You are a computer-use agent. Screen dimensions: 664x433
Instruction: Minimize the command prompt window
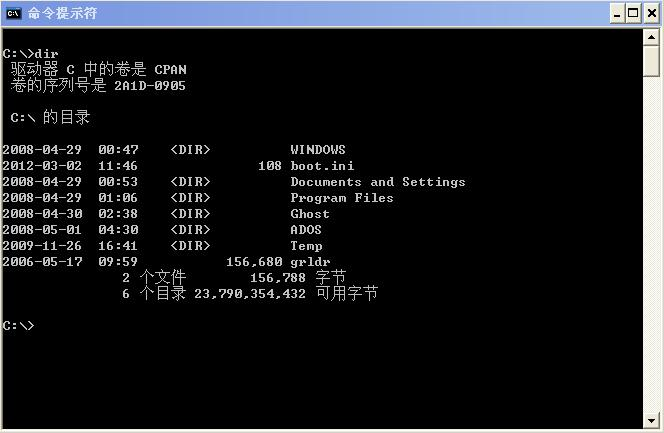617,14
